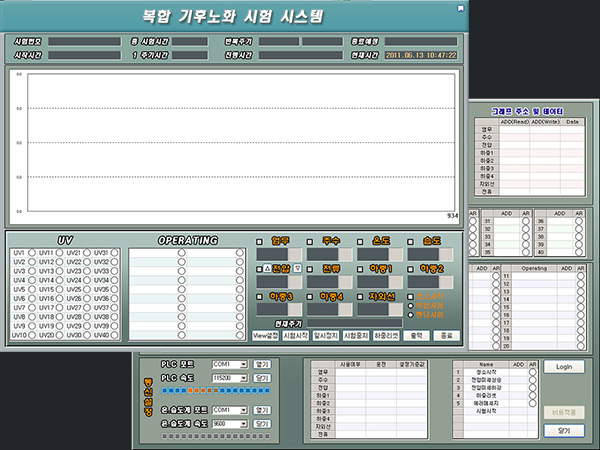Click the UV40 indicator lamp
Image resolution: width=600 pixels, height=450 pixels.
coord(113,335)
